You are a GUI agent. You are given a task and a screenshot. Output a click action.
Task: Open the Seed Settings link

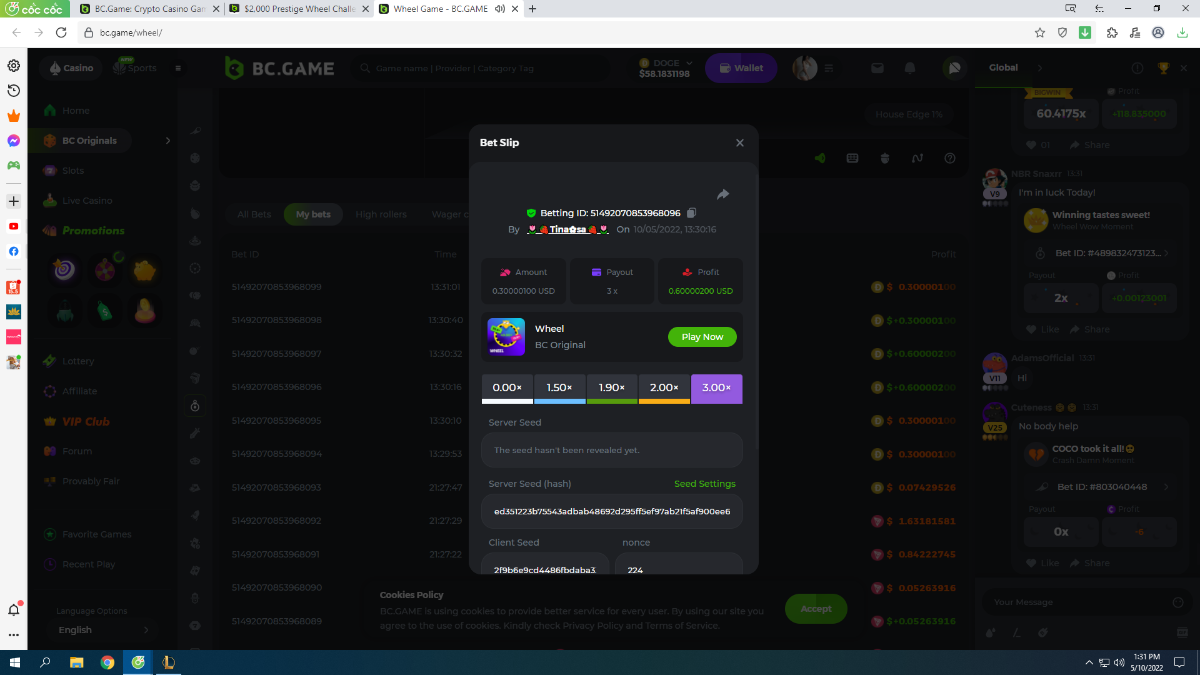[x=704, y=484]
